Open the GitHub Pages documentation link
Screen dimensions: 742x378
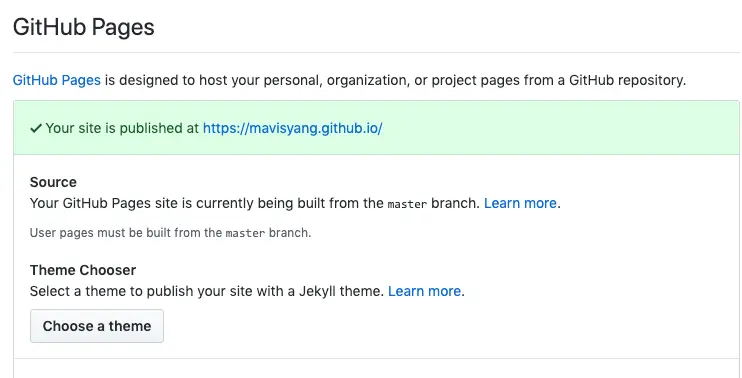coord(56,80)
